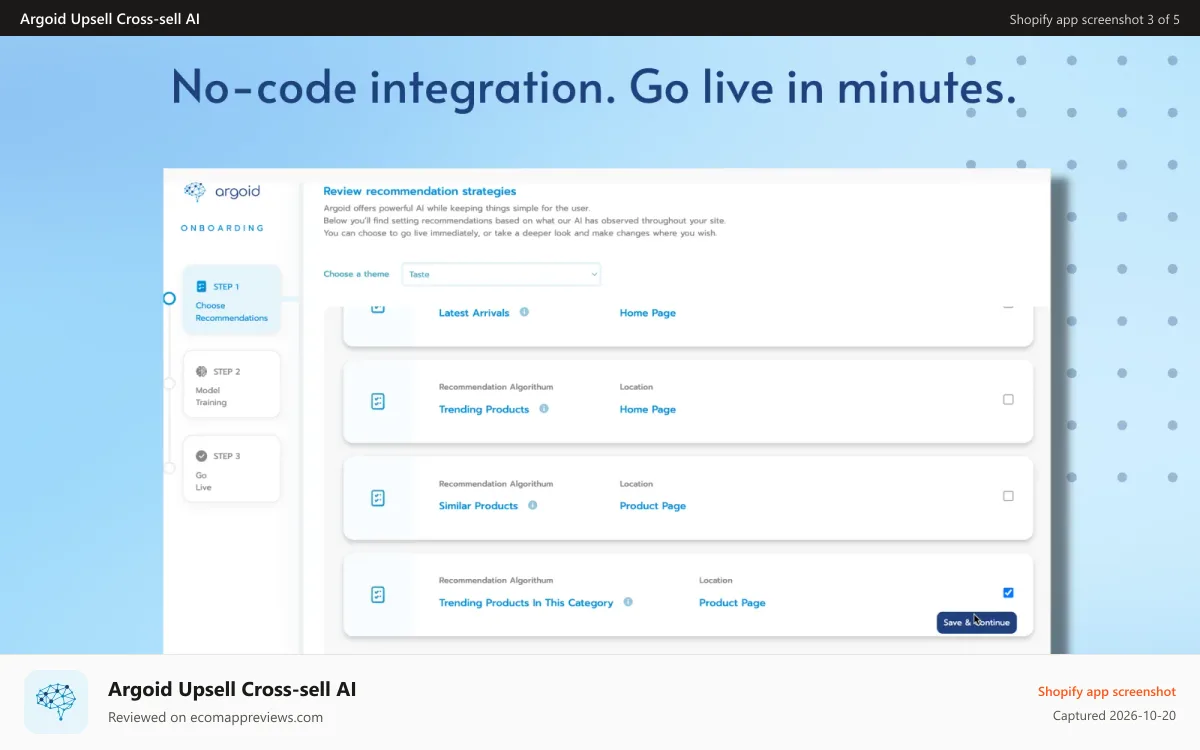Click the checklist icon in Trending Products row
This screenshot has width=1200, height=750.
coord(378,401)
